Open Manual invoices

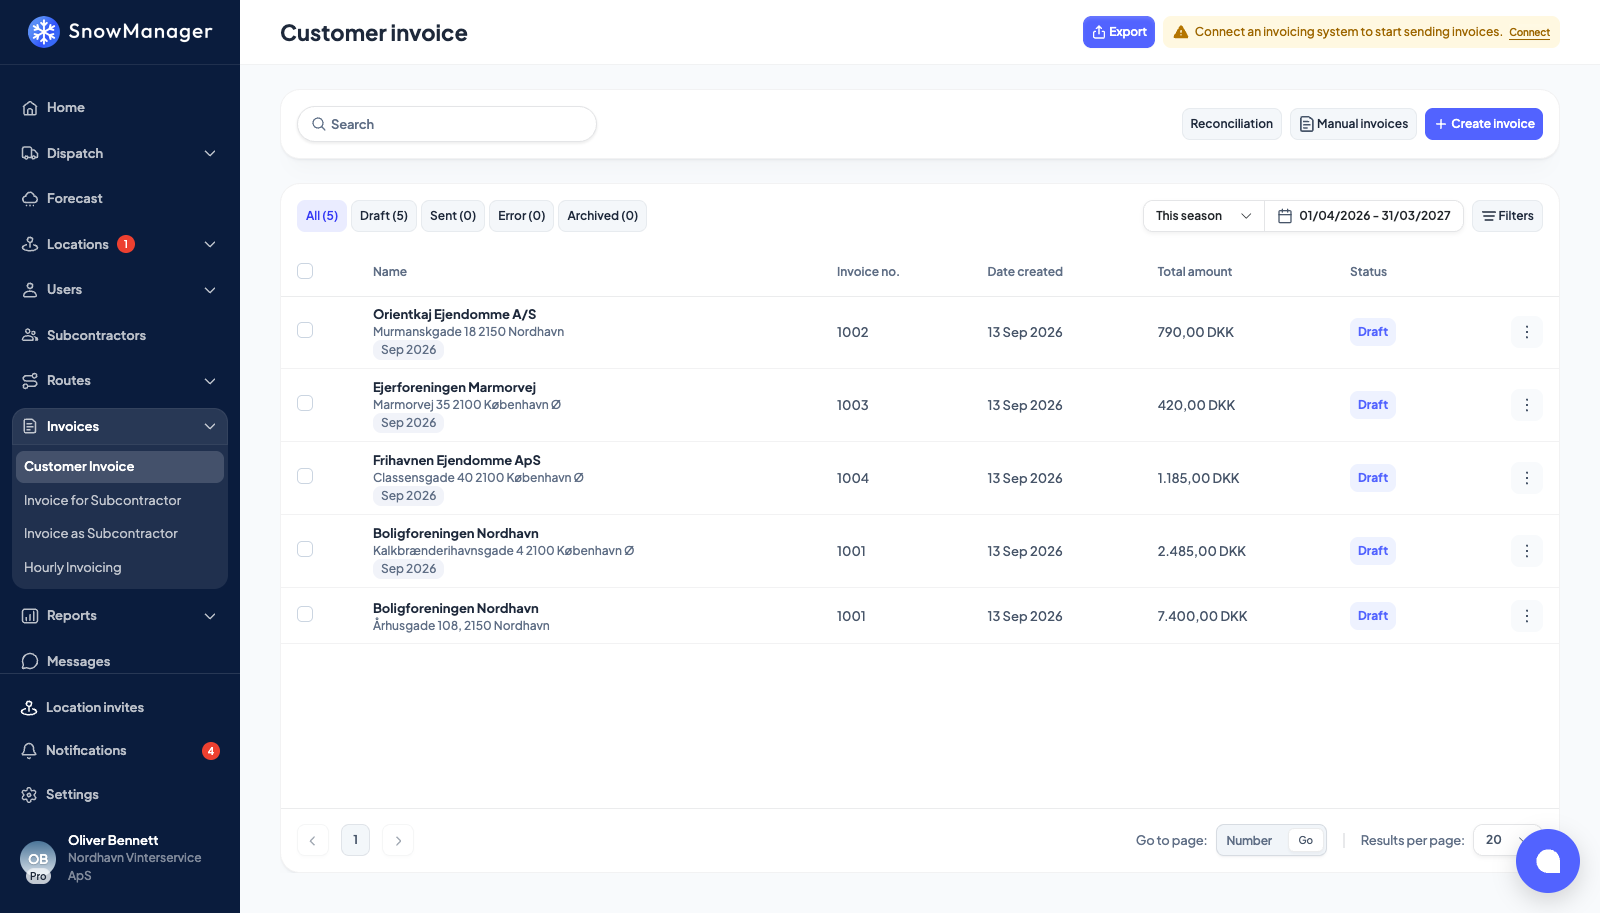1353,124
